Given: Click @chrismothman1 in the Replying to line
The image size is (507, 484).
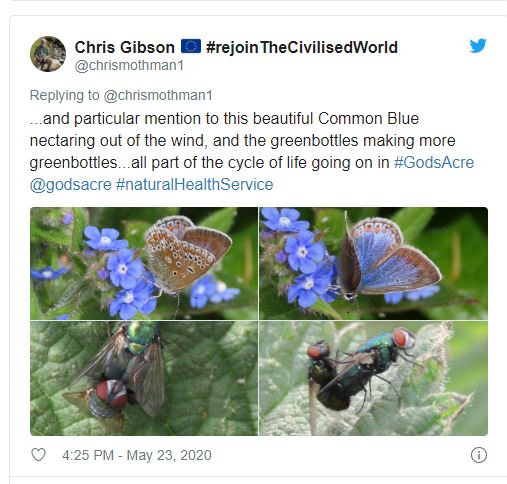Looking at the screenshot, I should 158,95.
